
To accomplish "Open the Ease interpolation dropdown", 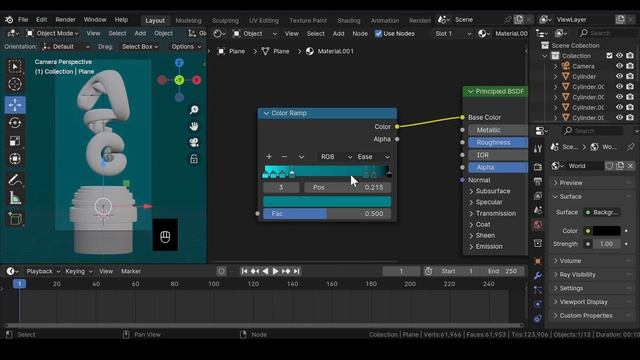I will [x=373, y=157].
